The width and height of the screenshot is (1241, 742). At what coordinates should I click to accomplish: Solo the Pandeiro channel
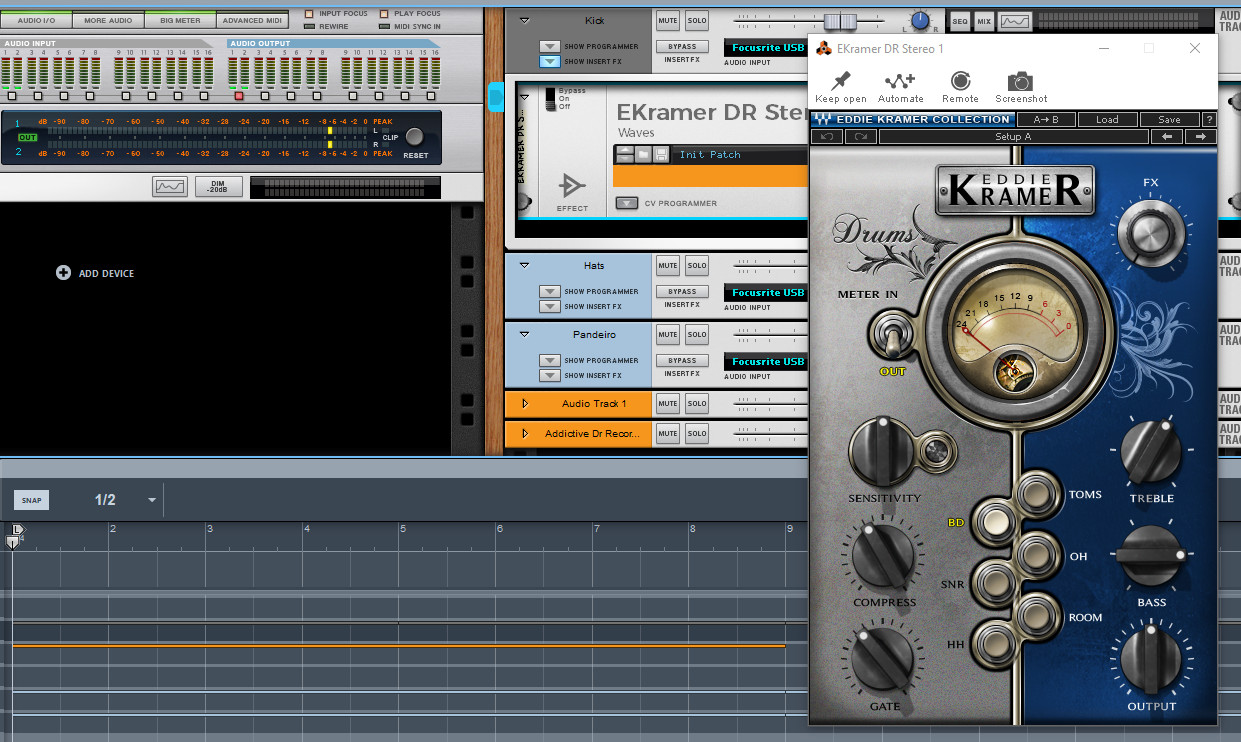click(x=697, y=334)
